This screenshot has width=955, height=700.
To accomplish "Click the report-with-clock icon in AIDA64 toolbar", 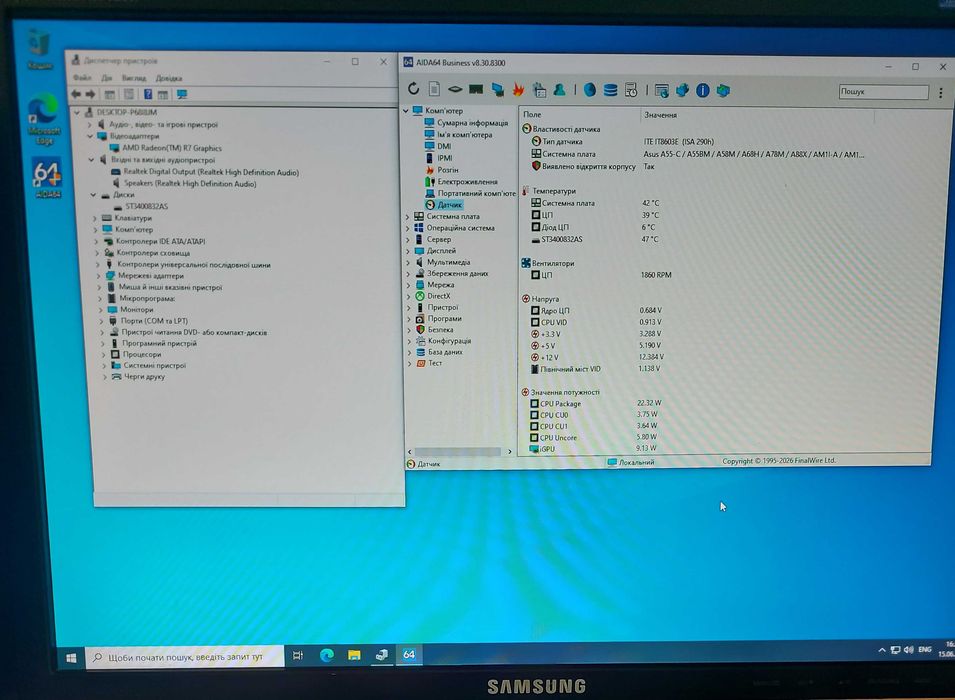I will (631, 90).
